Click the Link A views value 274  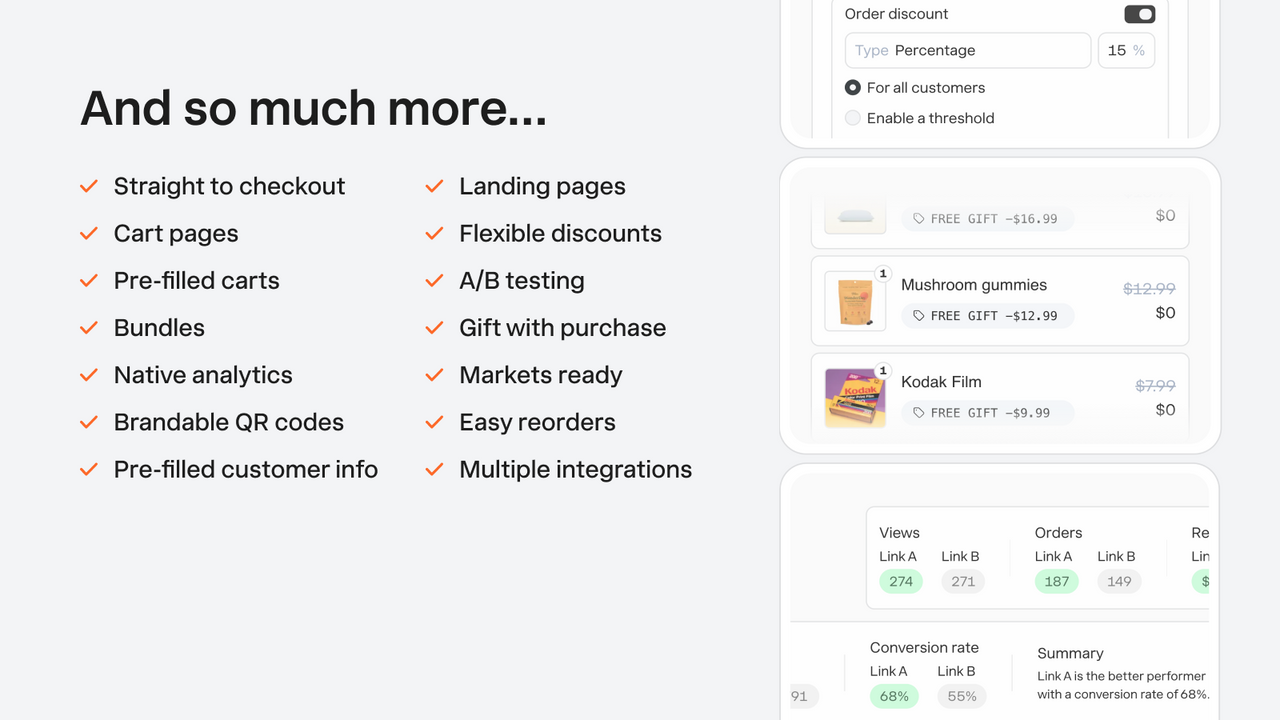click(x=901, y=581)
